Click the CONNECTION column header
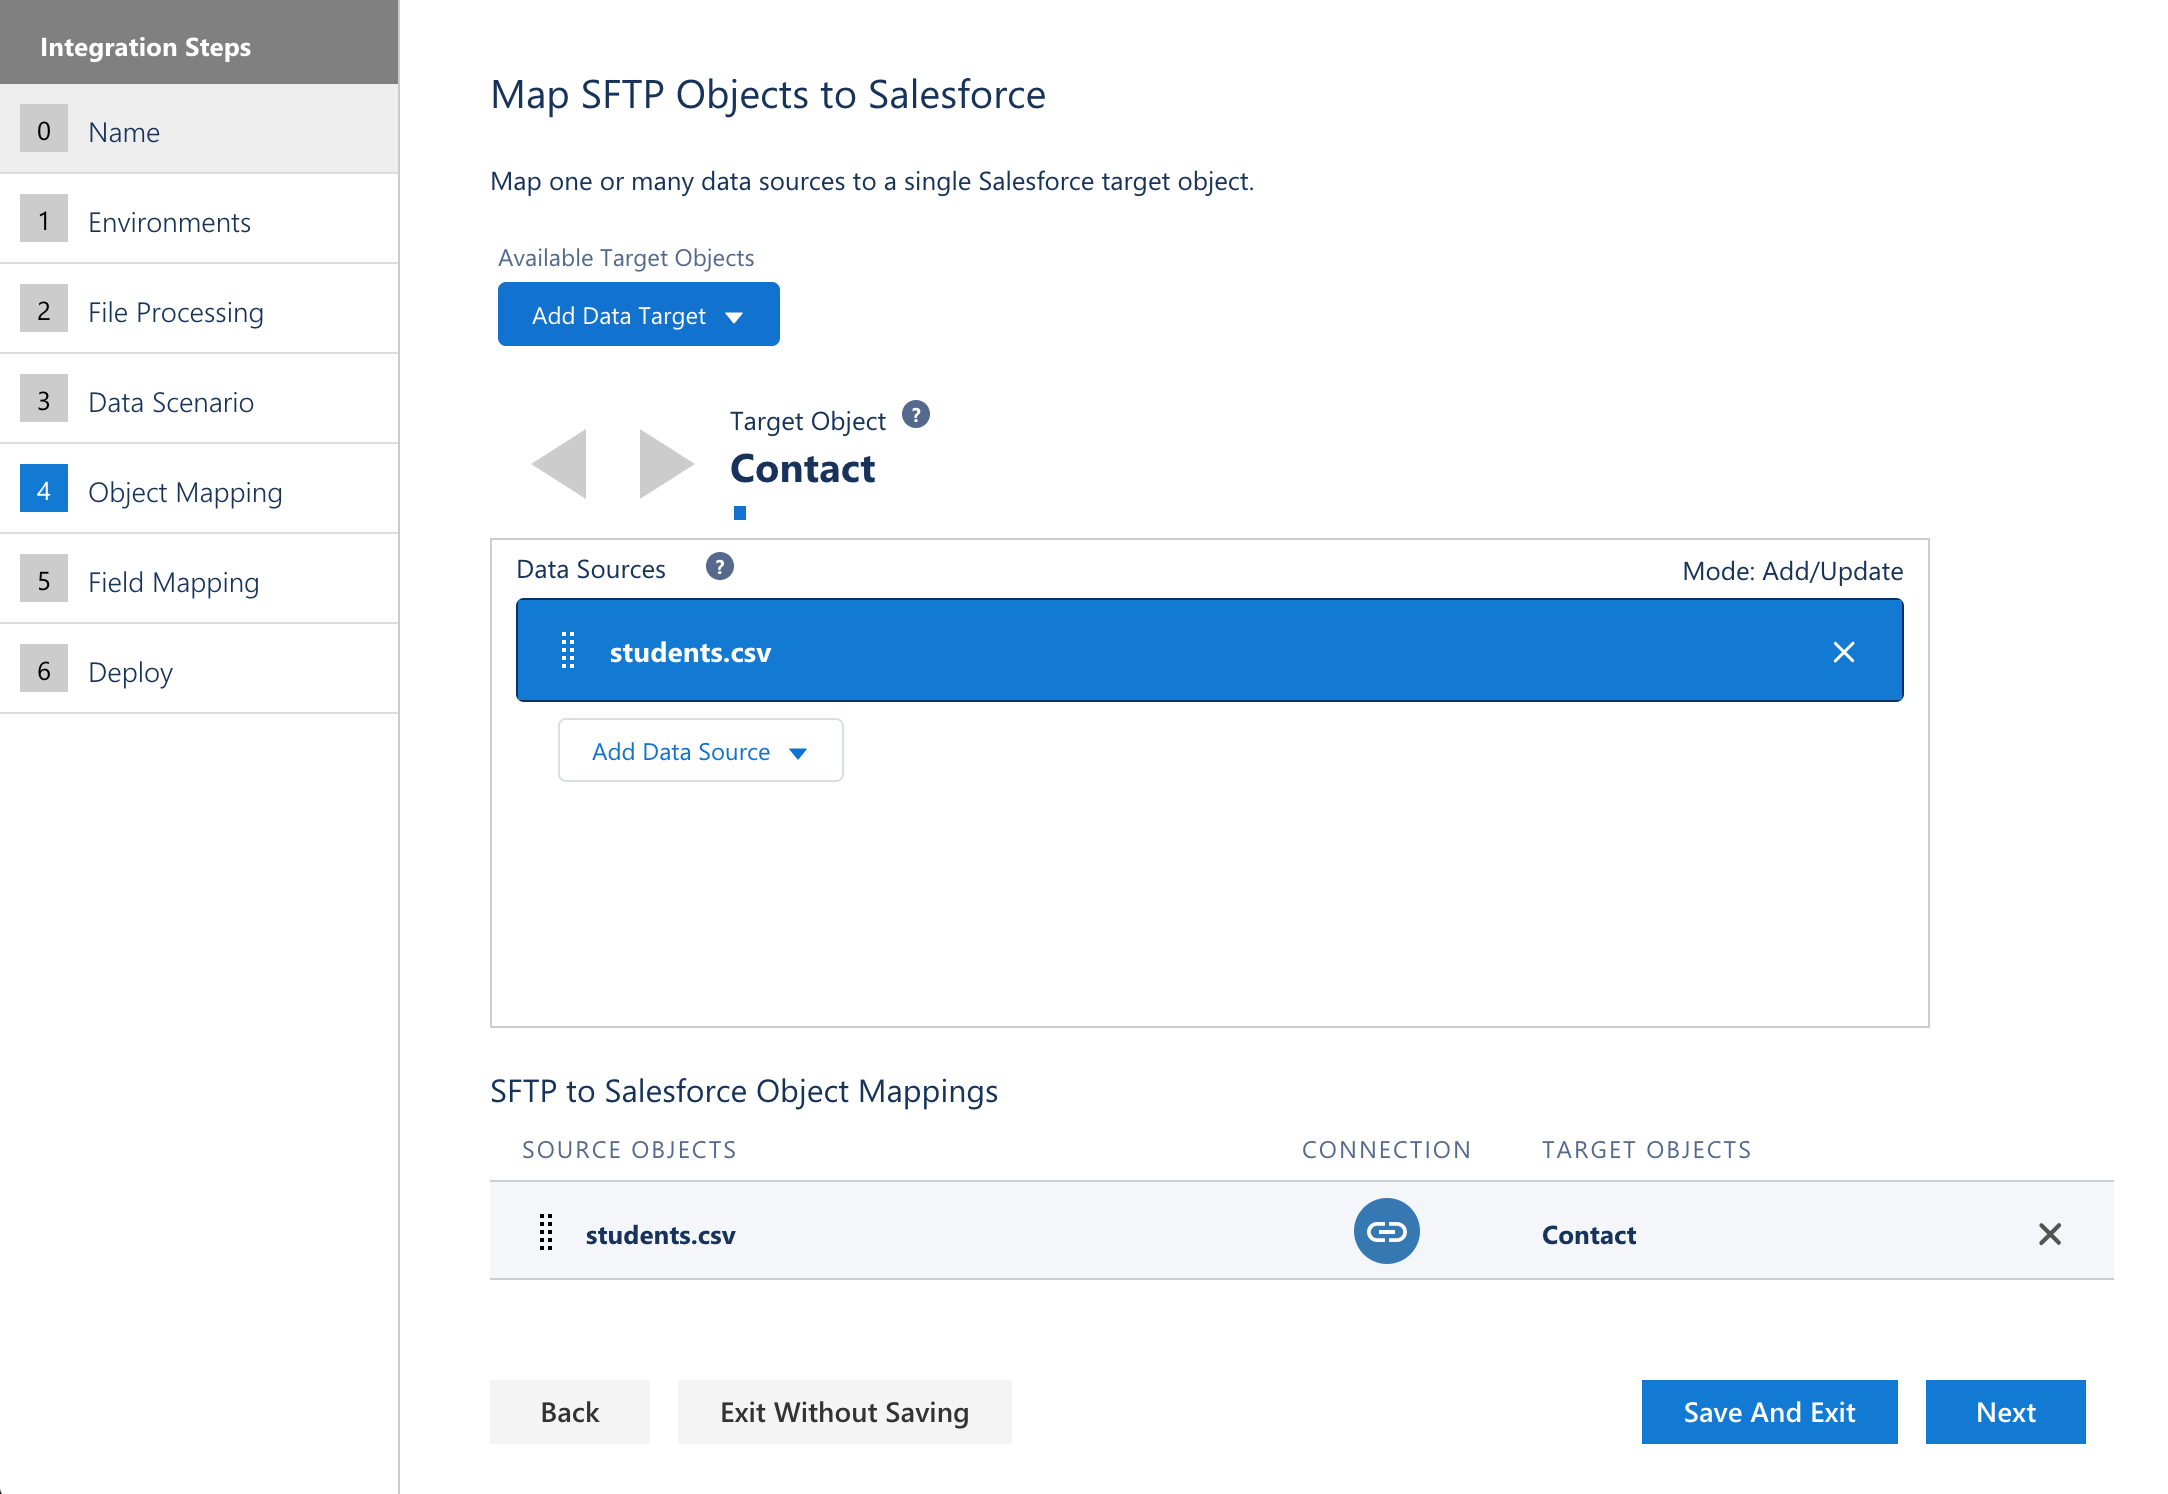Image resolution: width=2168 pixels, height=1494 pixels. click(x=1386, y=1150)
